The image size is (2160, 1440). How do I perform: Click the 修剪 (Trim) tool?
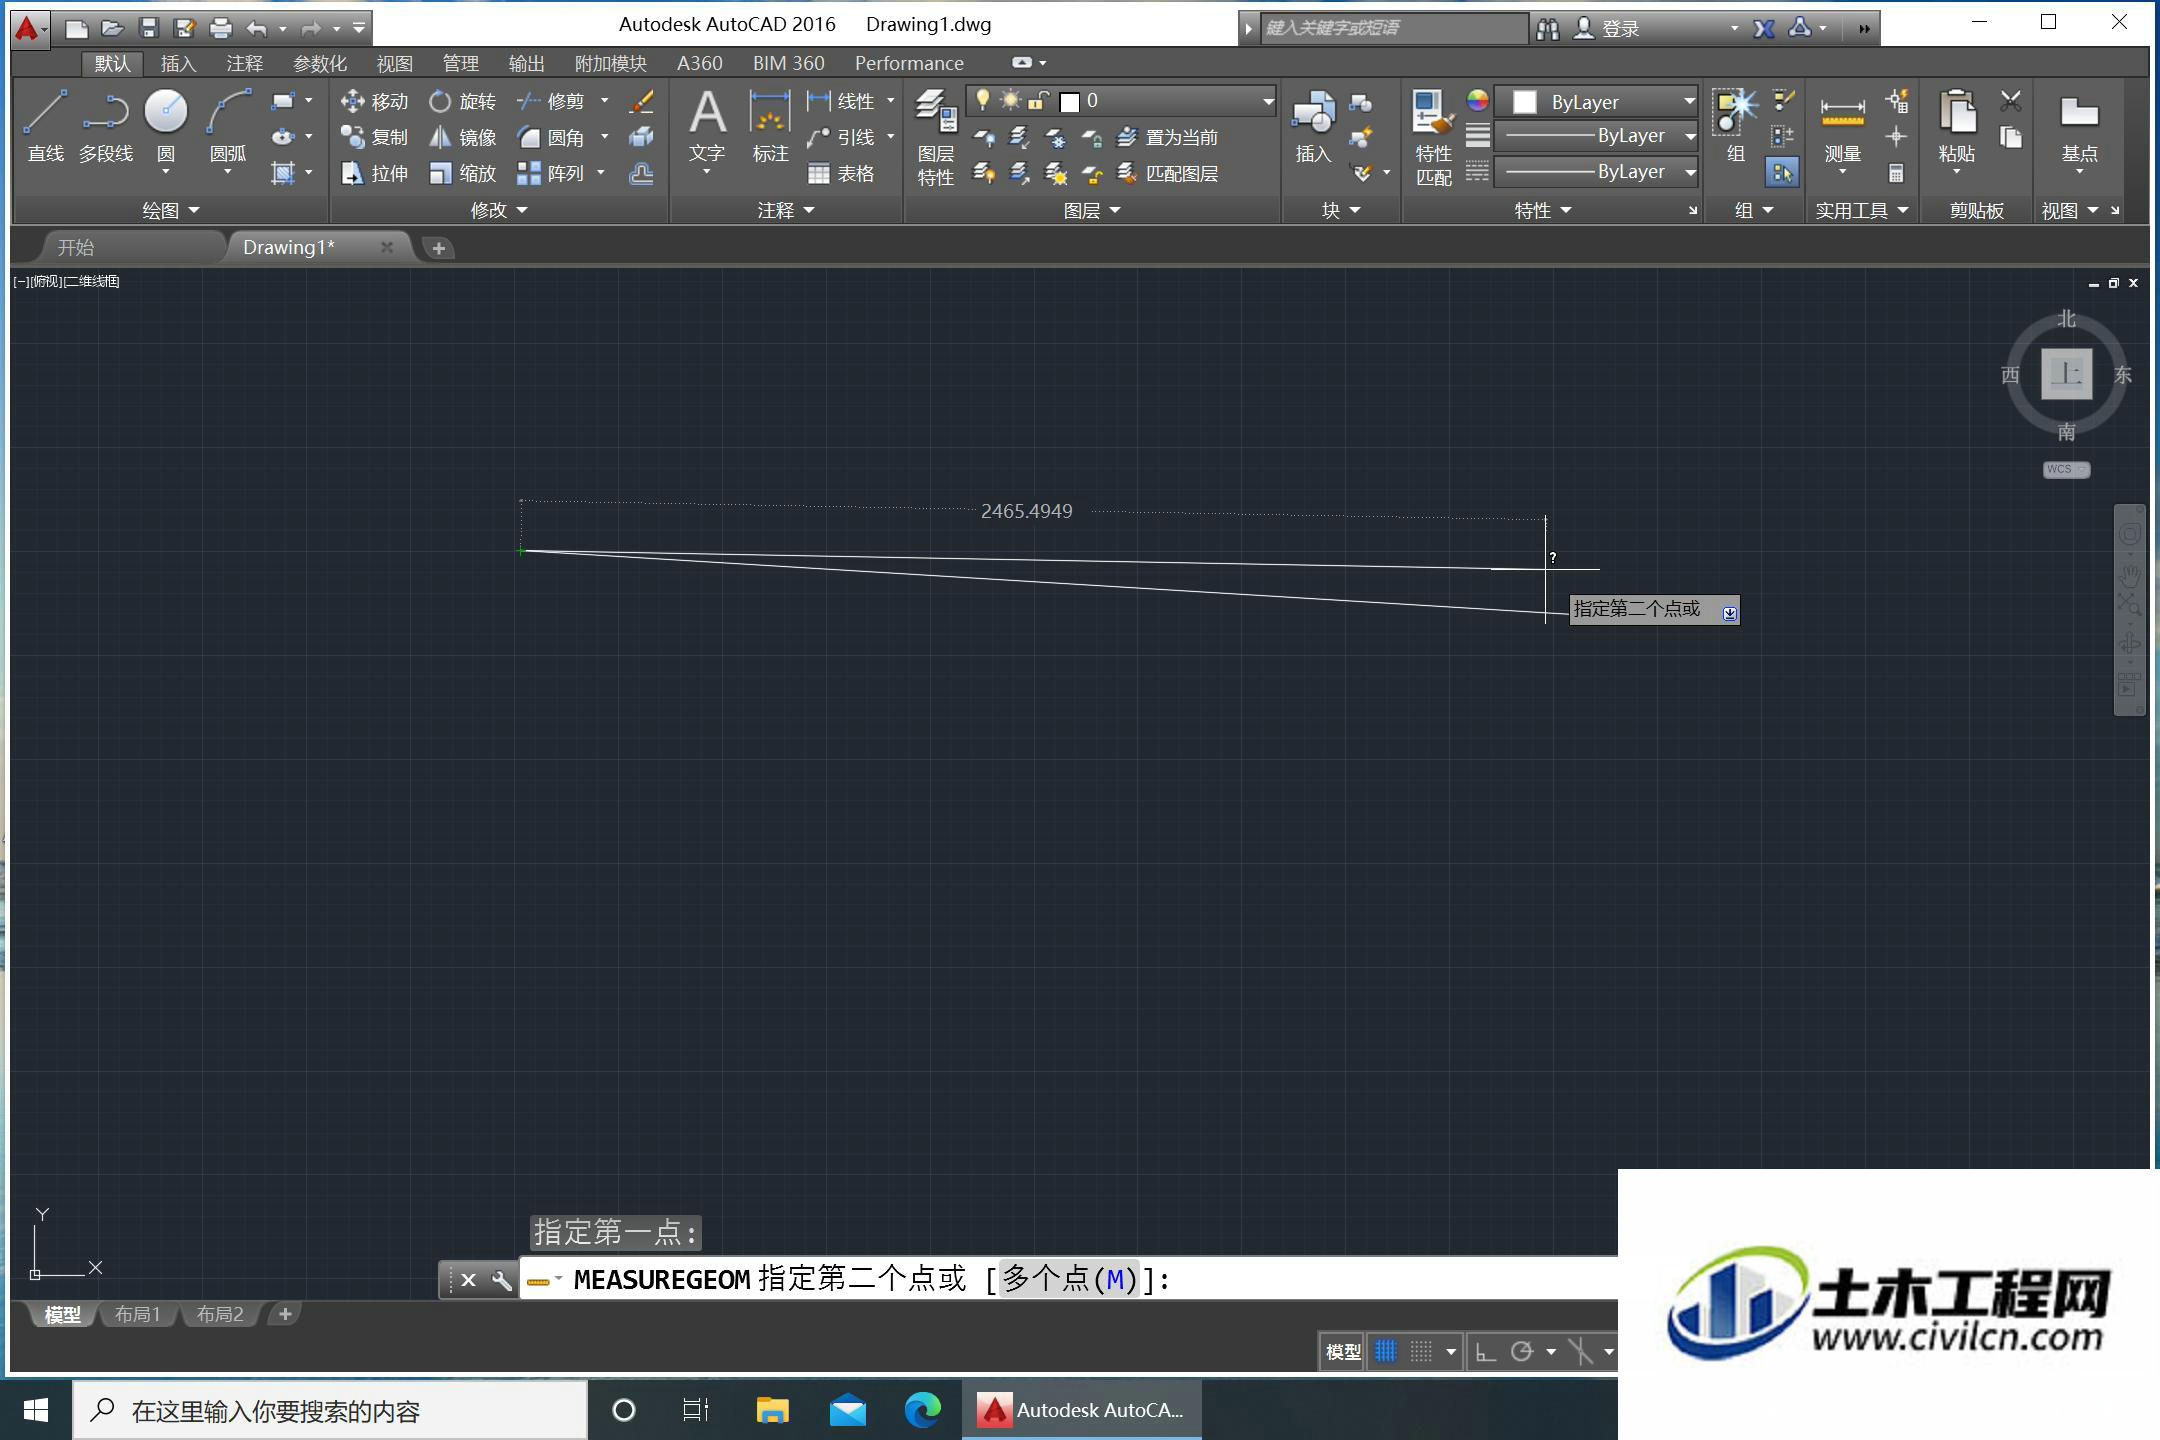pos(551,101)
